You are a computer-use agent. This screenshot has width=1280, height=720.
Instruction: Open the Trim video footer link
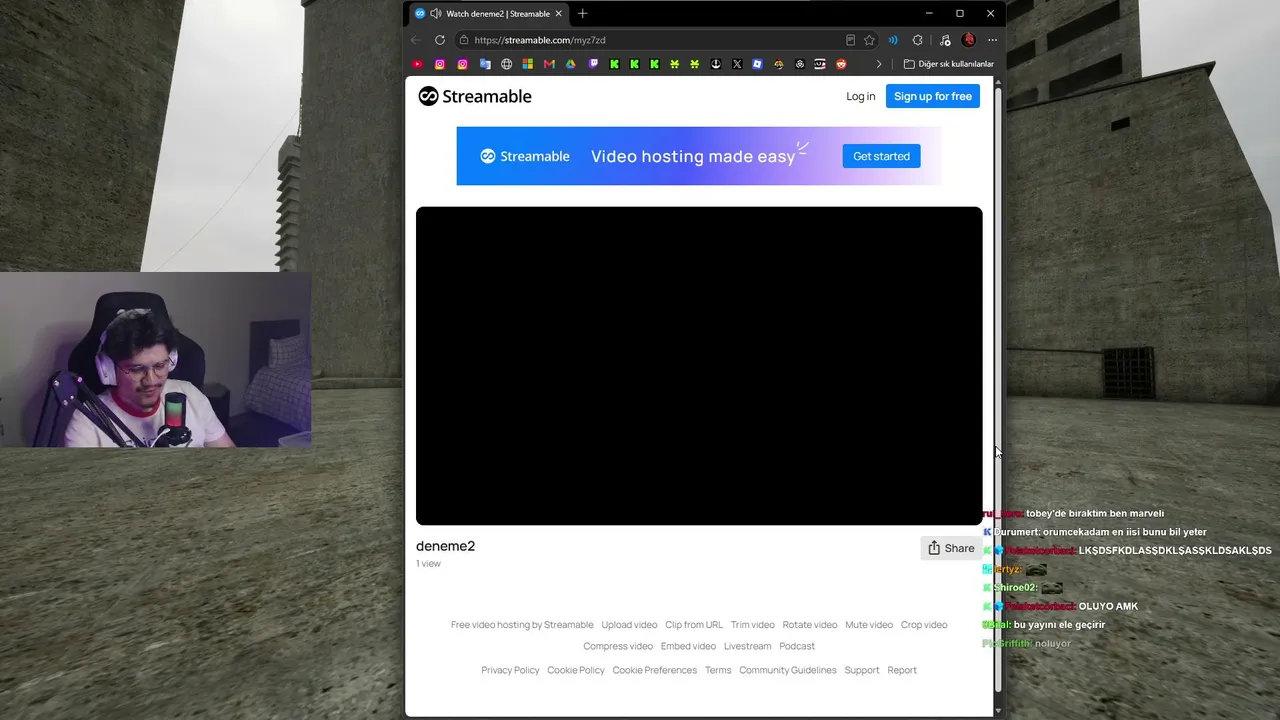click(752, 625)
